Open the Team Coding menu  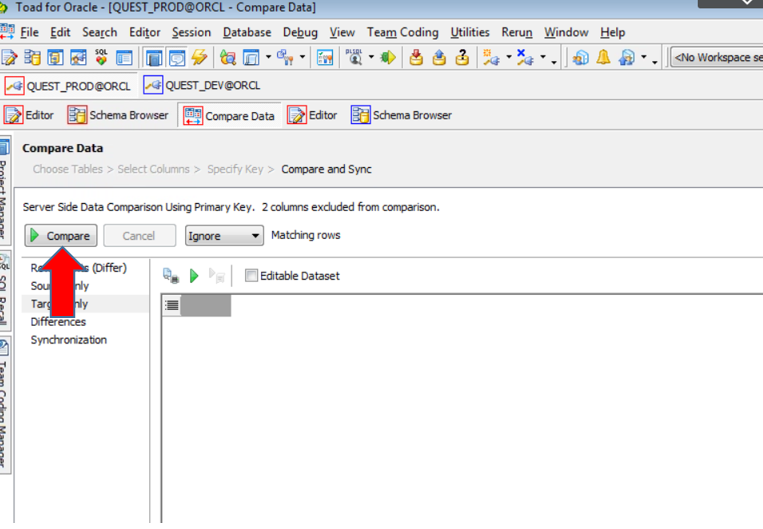[402, 33]
